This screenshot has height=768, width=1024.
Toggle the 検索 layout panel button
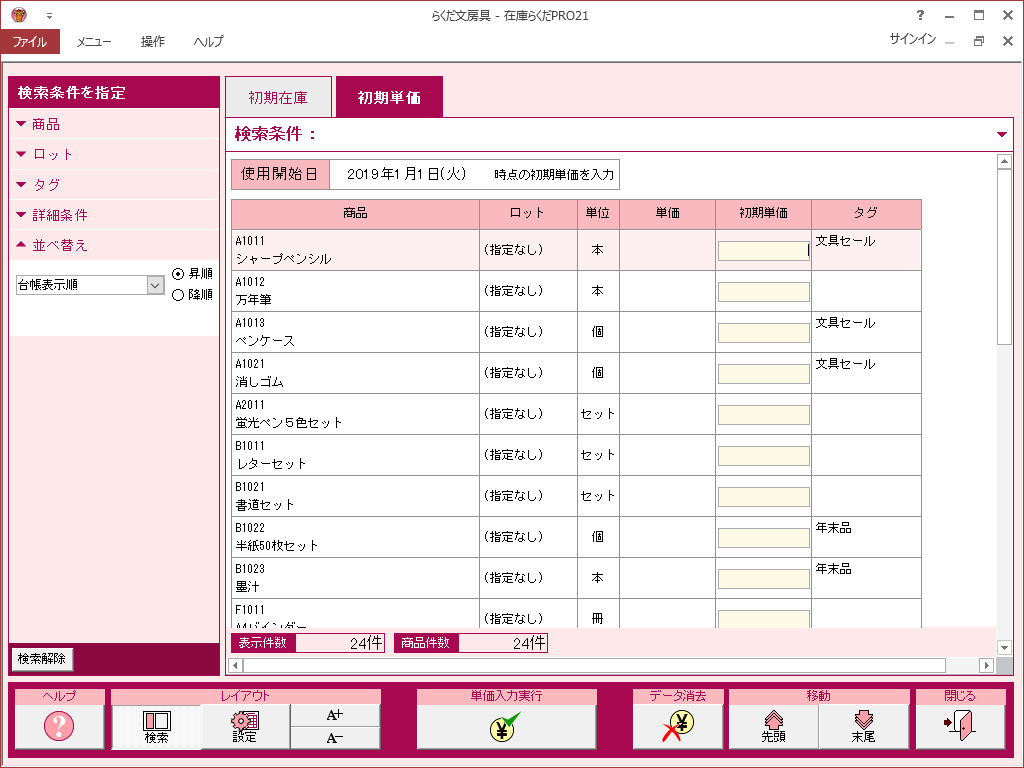coord(156,726)
